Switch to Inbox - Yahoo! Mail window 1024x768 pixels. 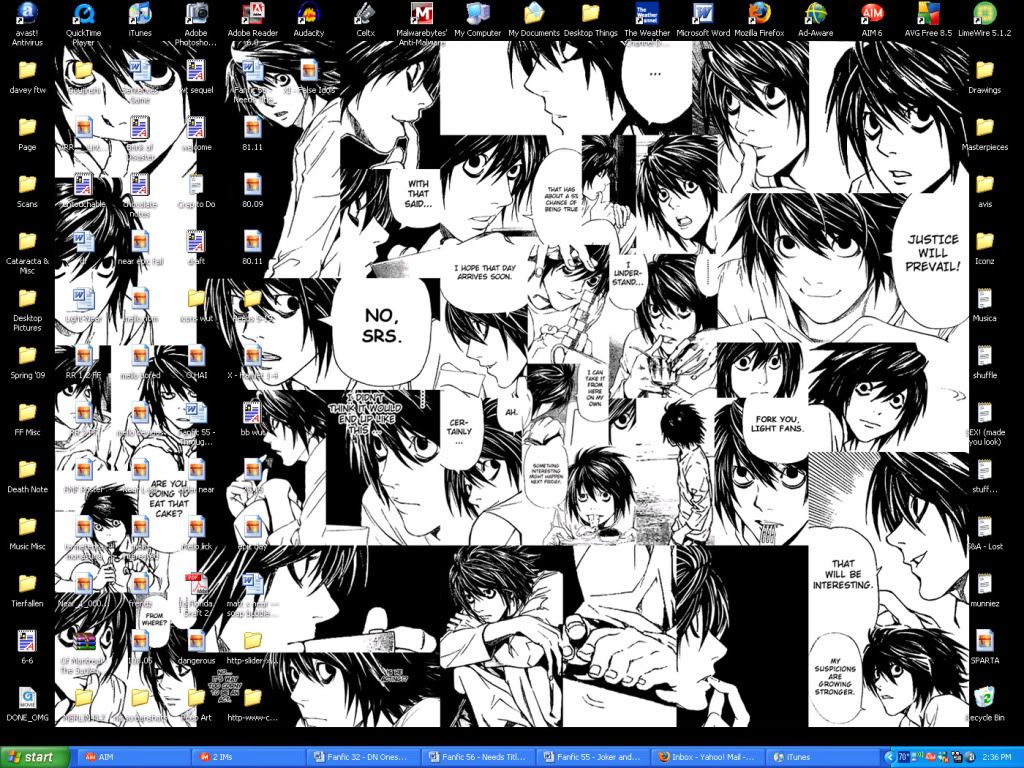pos(707,757)
